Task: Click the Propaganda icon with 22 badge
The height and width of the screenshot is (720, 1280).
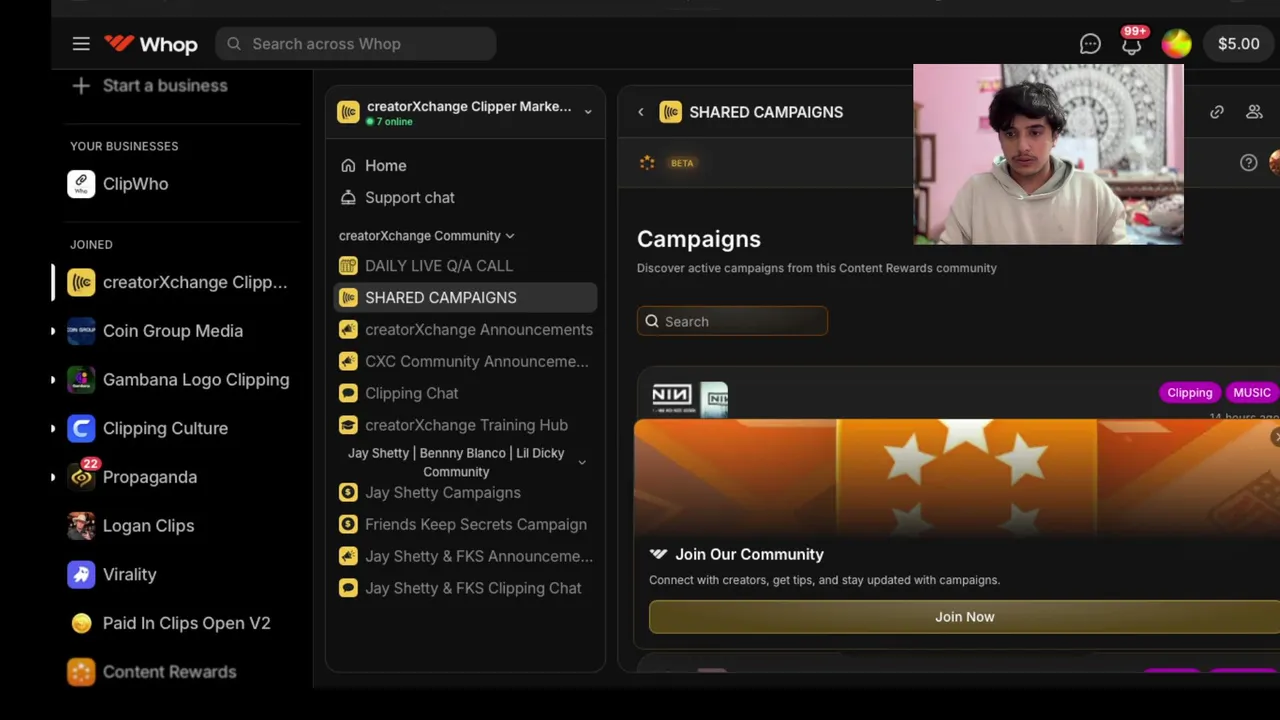Action: click(x=82, y=475)
